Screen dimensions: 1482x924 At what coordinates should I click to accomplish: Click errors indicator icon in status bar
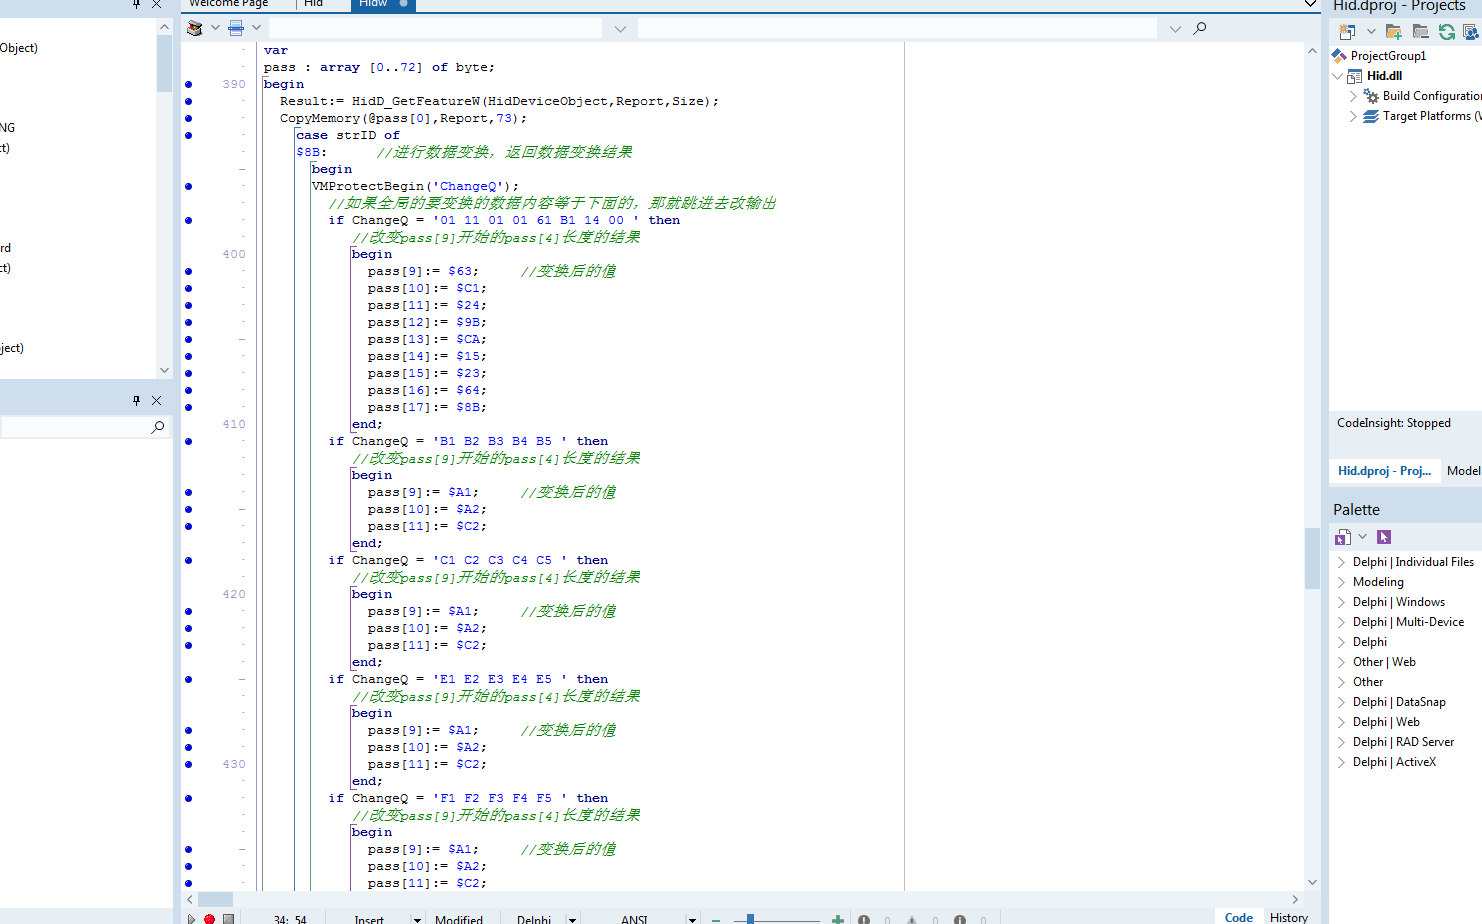coord(864,920)
